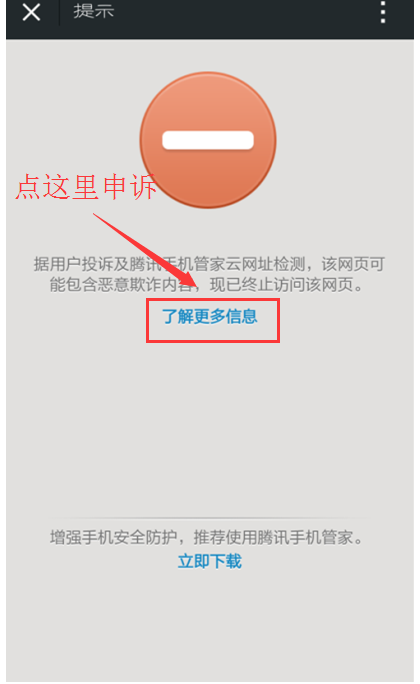This screenshot has height=684, width=420.
Task: Click the blank area below 立即下载
Action: (x=210, y=624)
